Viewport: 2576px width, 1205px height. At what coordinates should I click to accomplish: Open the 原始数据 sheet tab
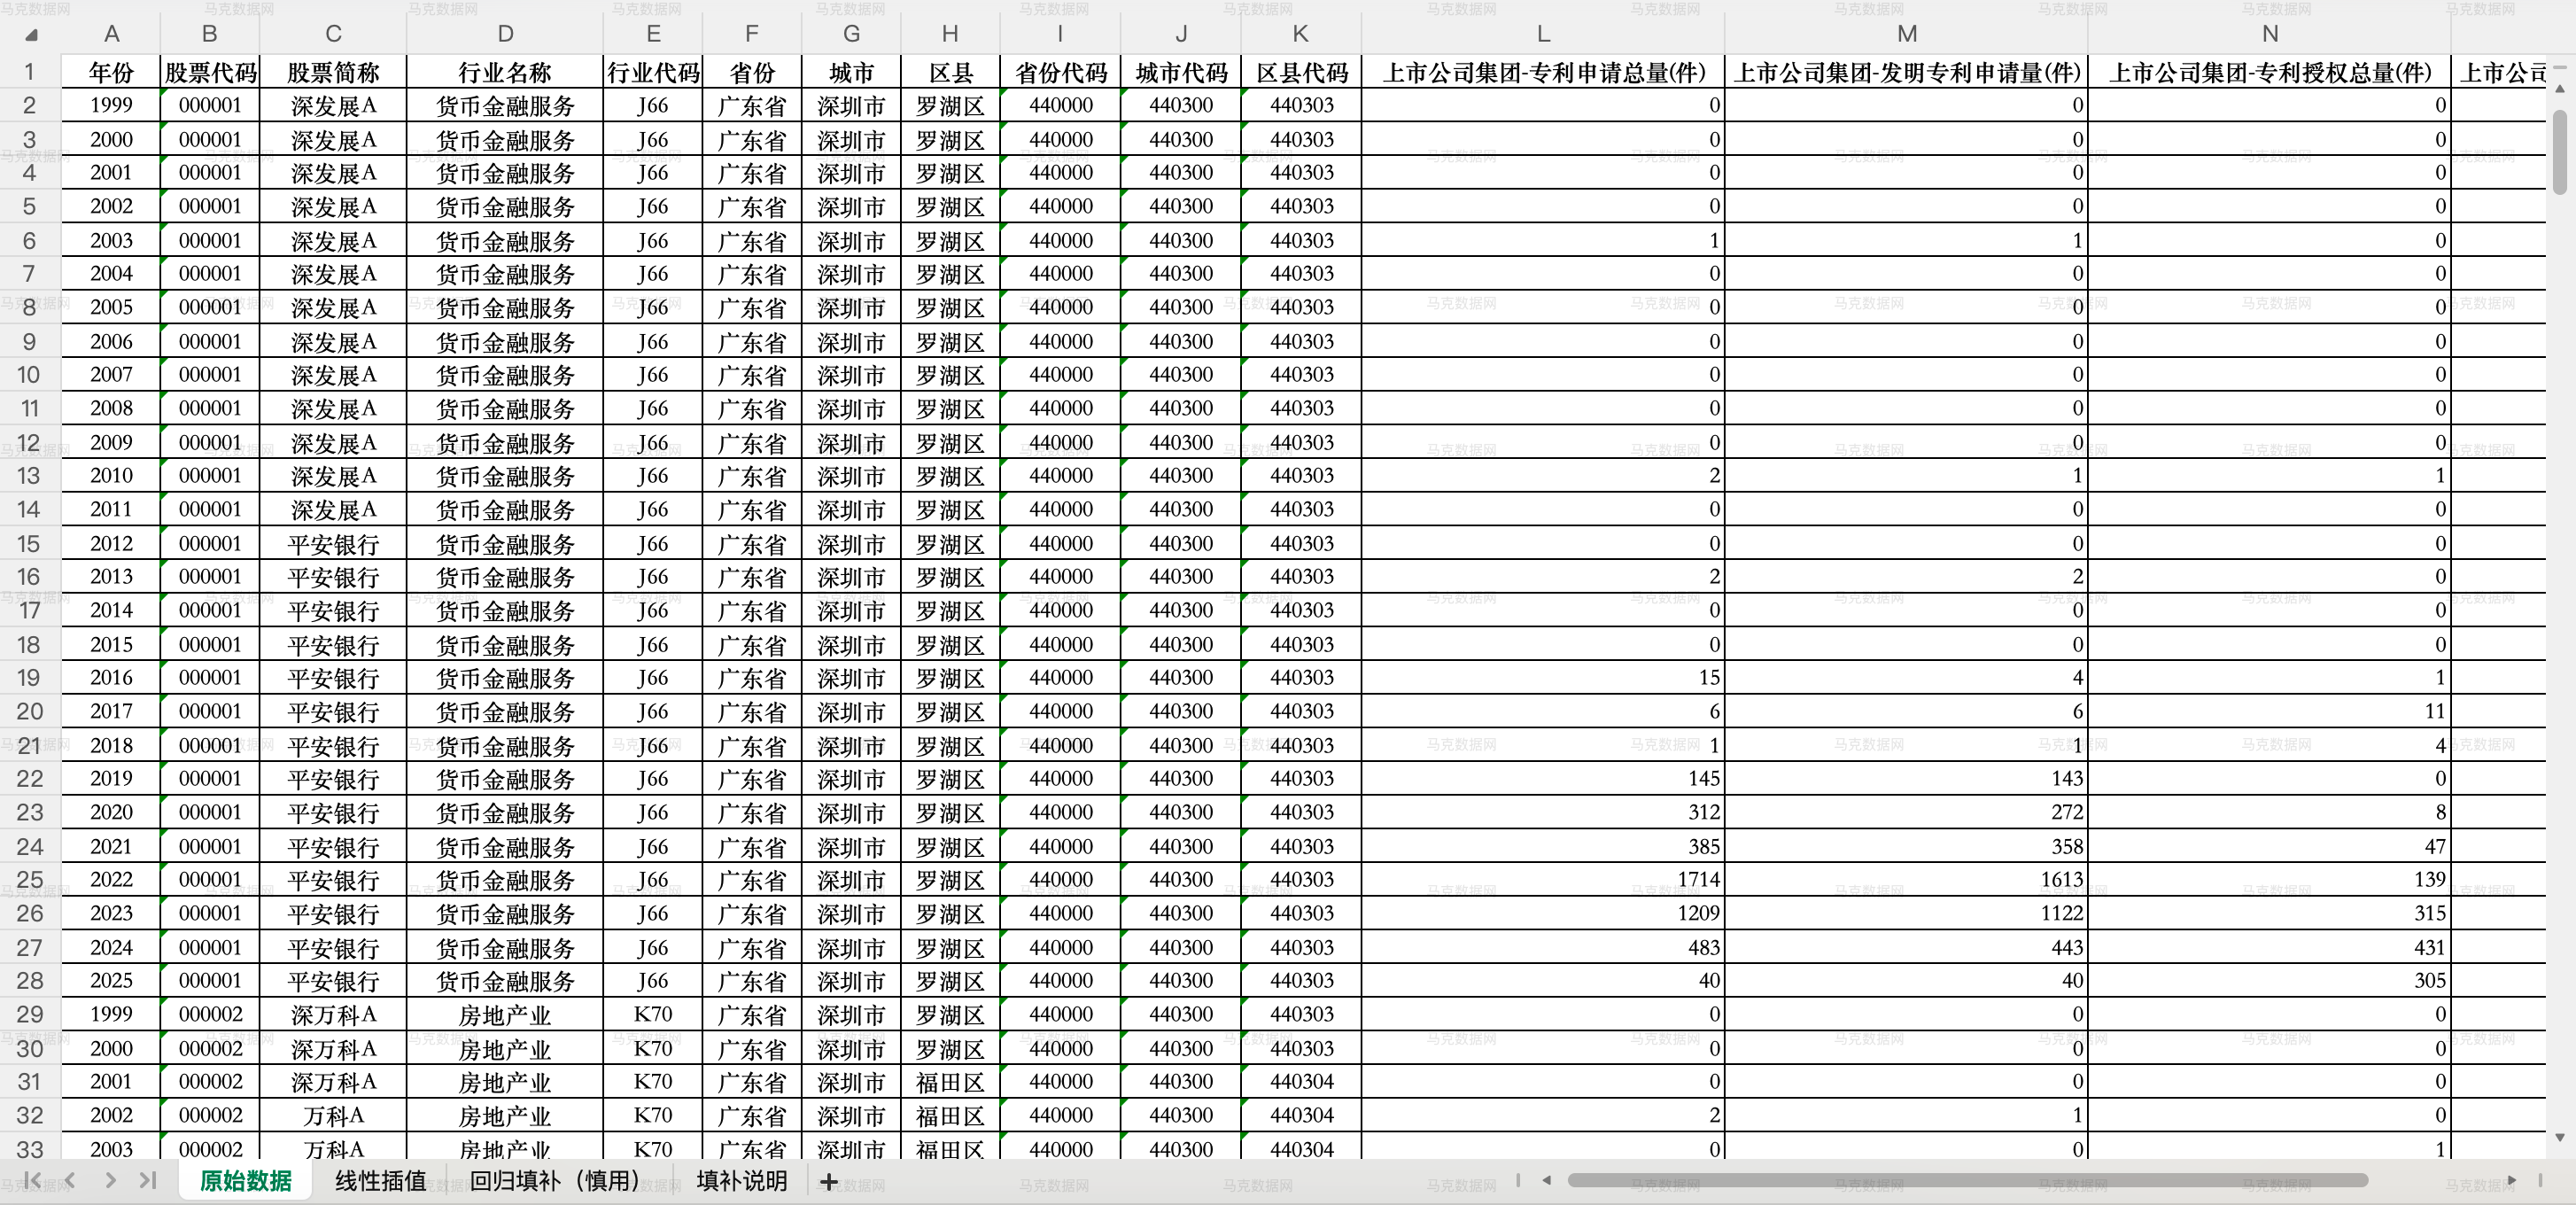(x=246, y=1181)
